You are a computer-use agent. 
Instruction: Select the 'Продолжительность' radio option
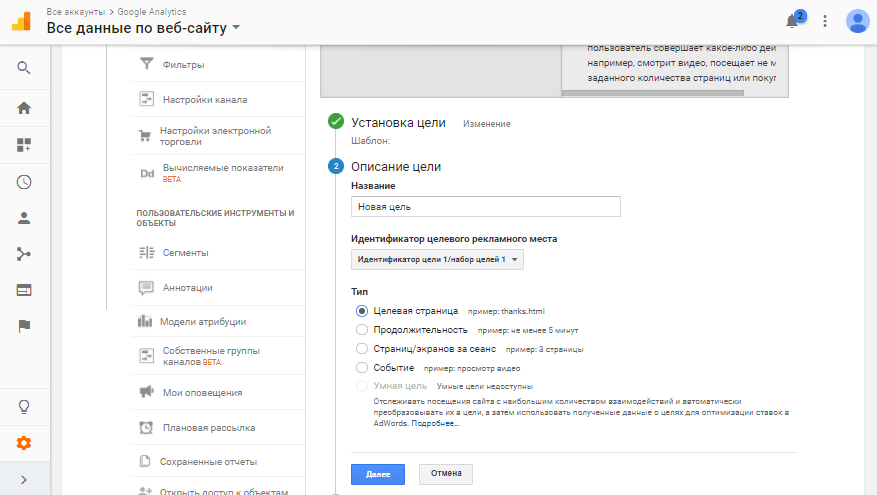click(362, 330)
